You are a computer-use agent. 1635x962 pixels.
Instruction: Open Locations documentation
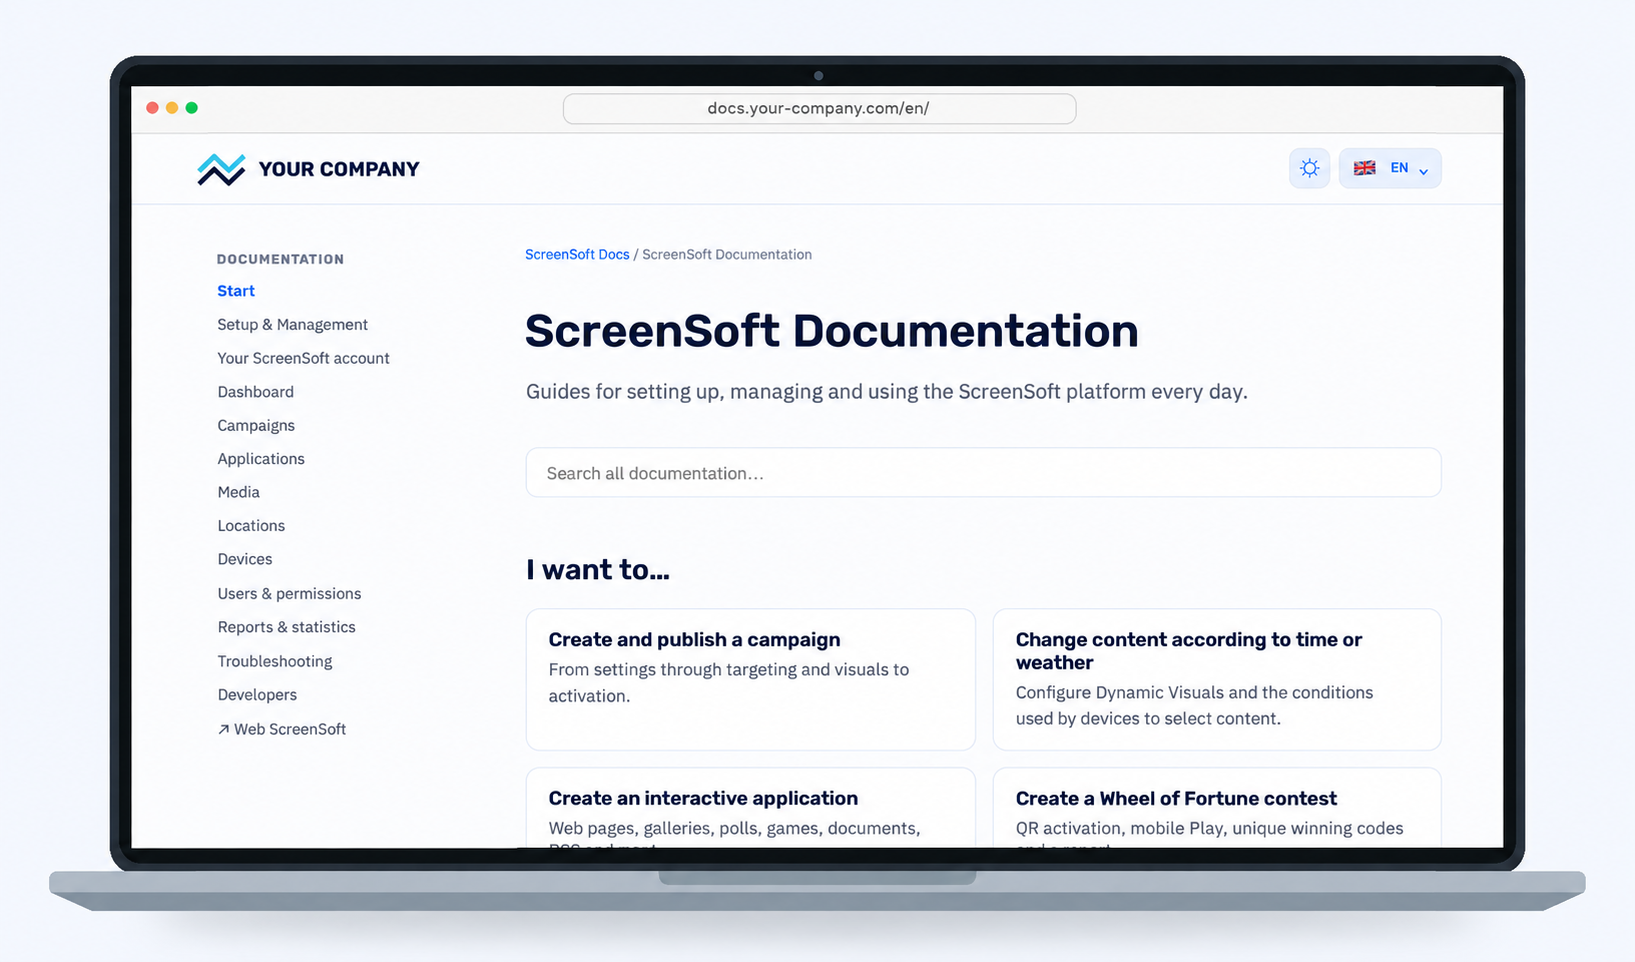click(251, 526)
